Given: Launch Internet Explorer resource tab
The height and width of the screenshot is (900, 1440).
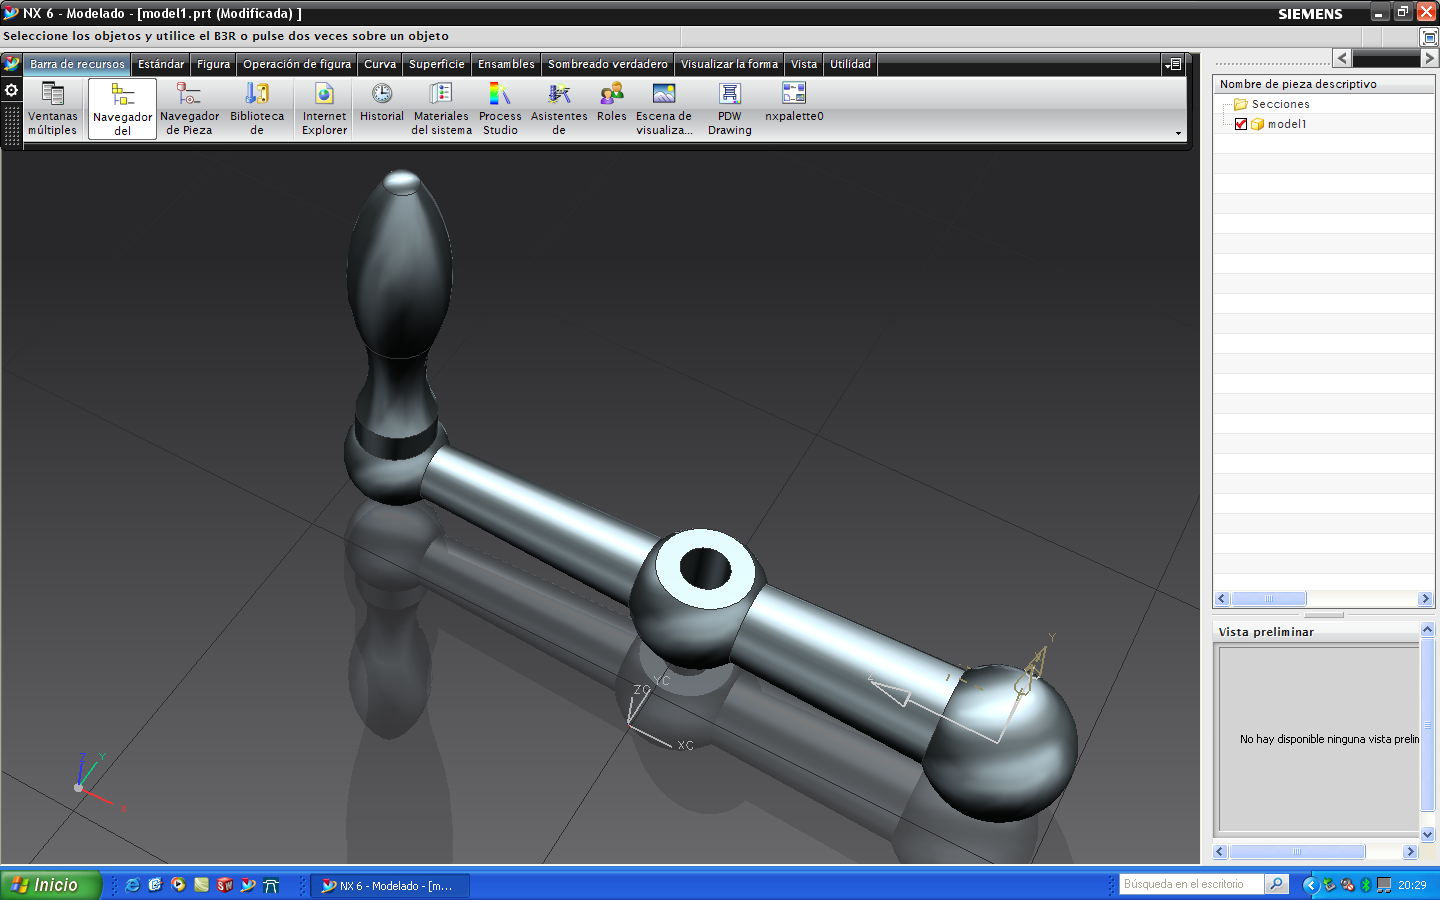Looking at the screenshot, I should [x=324, y=109].
